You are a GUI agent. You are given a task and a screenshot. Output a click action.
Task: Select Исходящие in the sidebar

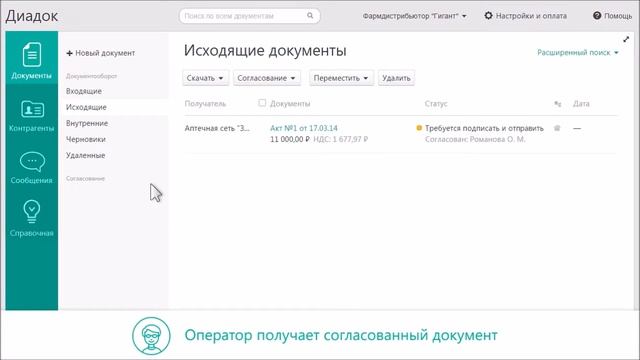pos(86,107)
